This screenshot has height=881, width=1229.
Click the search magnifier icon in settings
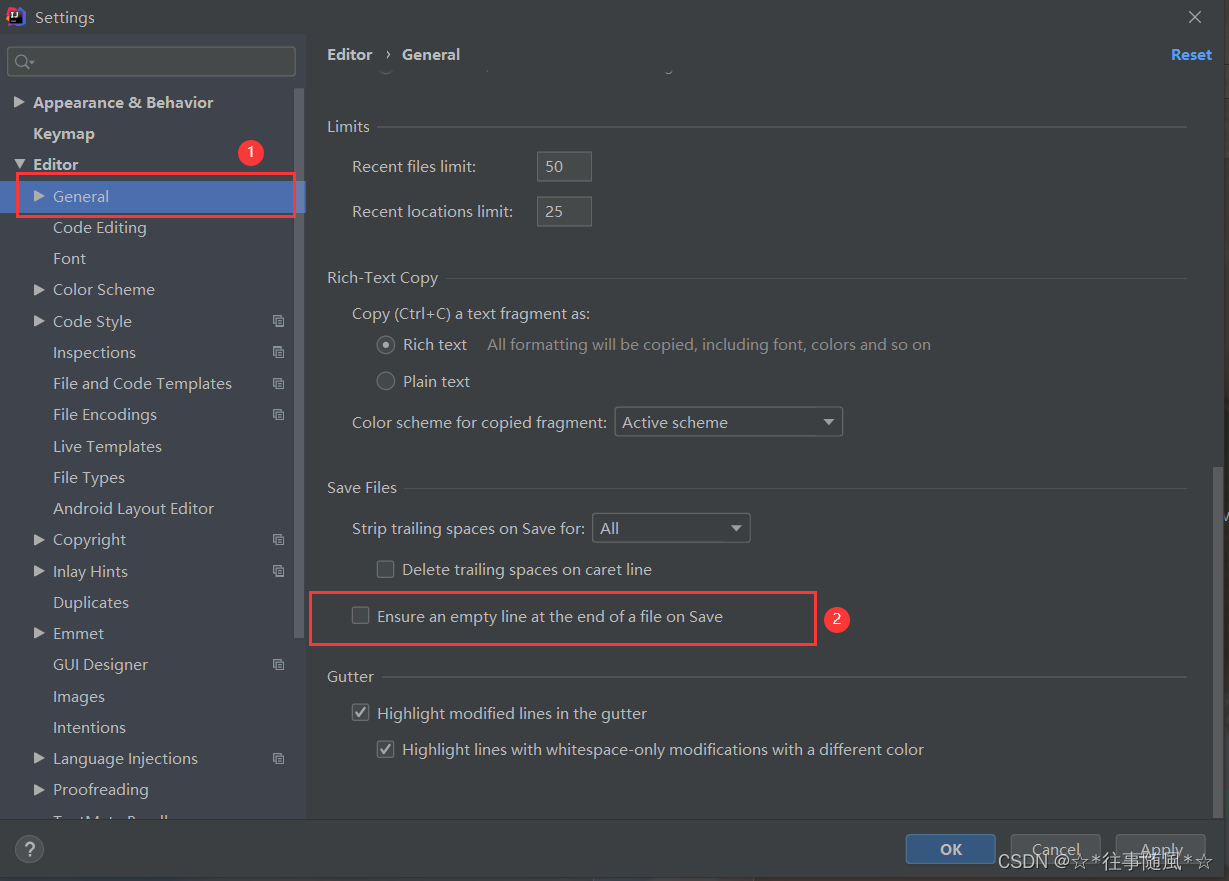tap(24, 62)
